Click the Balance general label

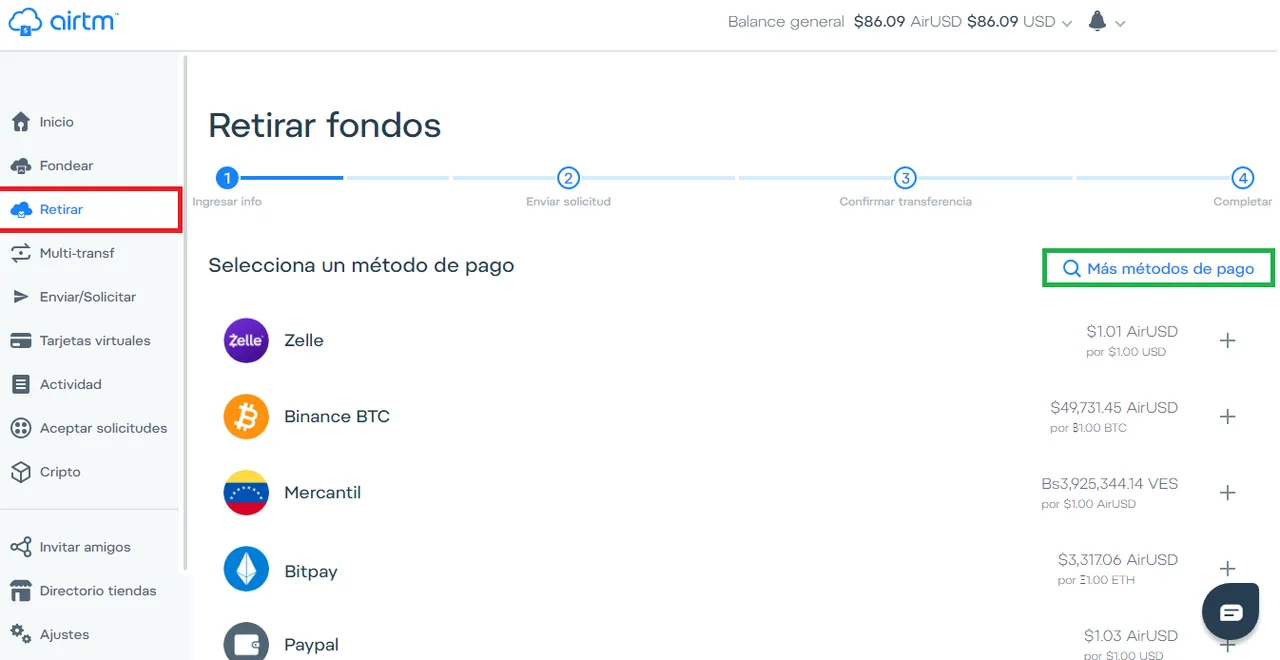pyautogui.click(x=786, y=21)
